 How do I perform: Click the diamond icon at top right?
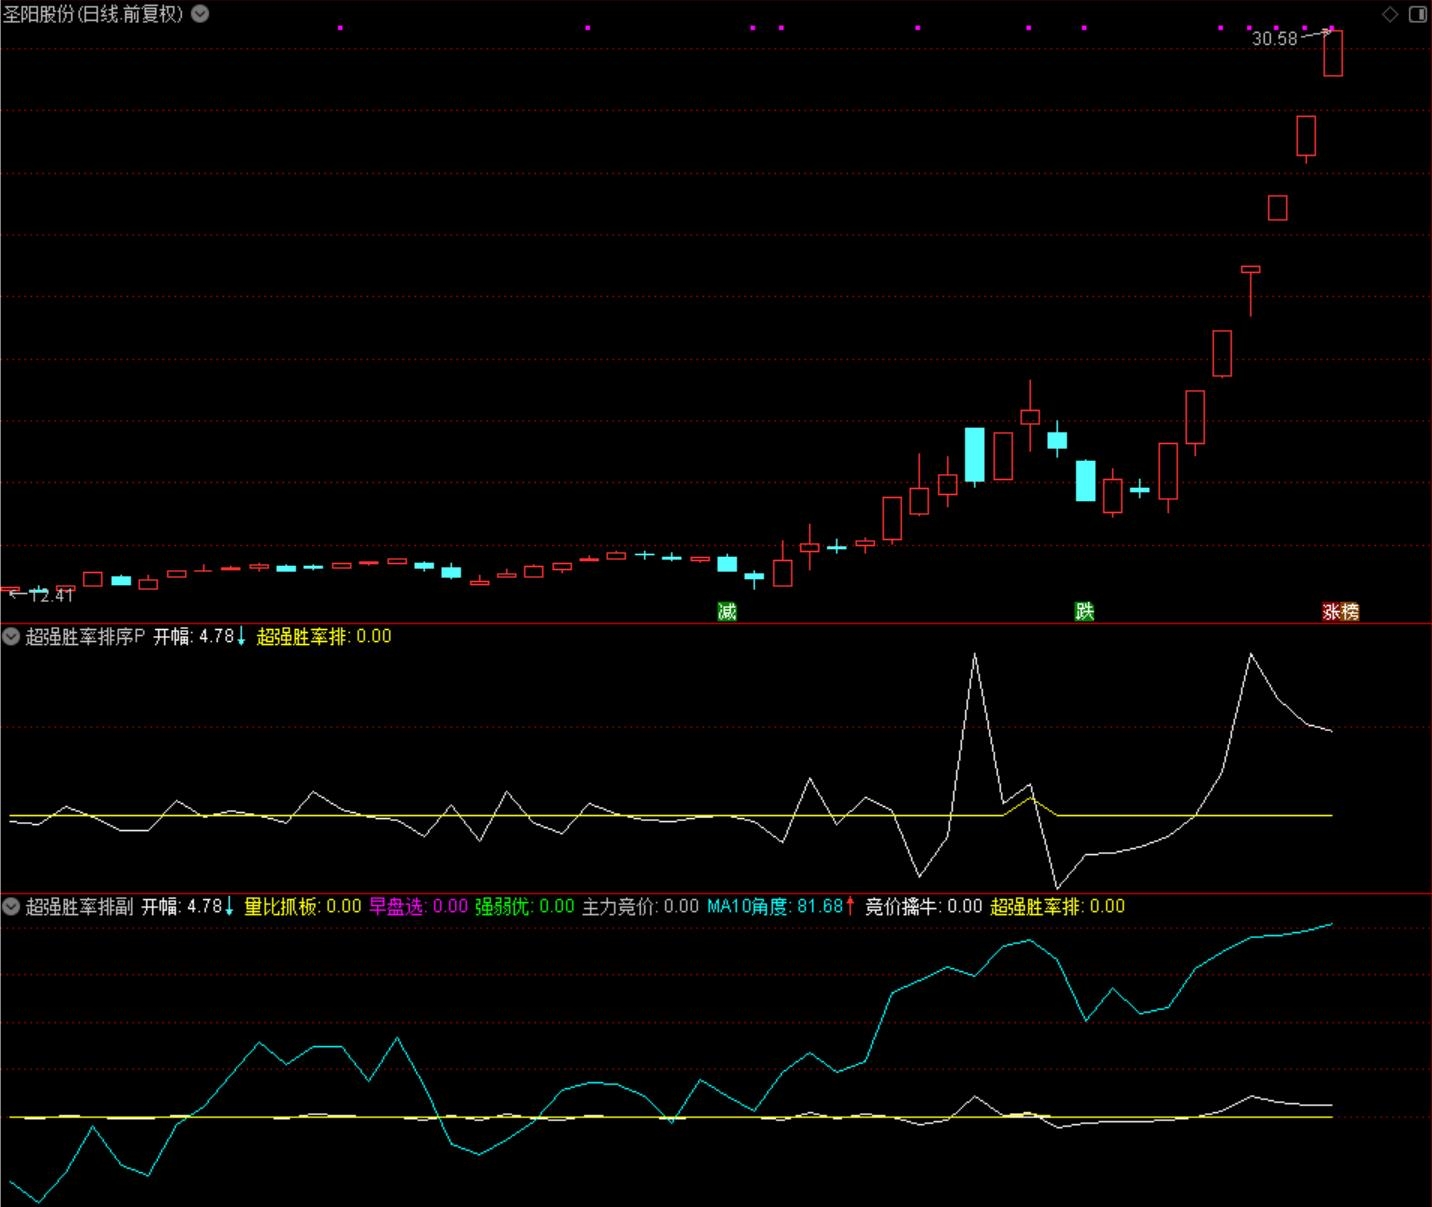coord(1390,14)
